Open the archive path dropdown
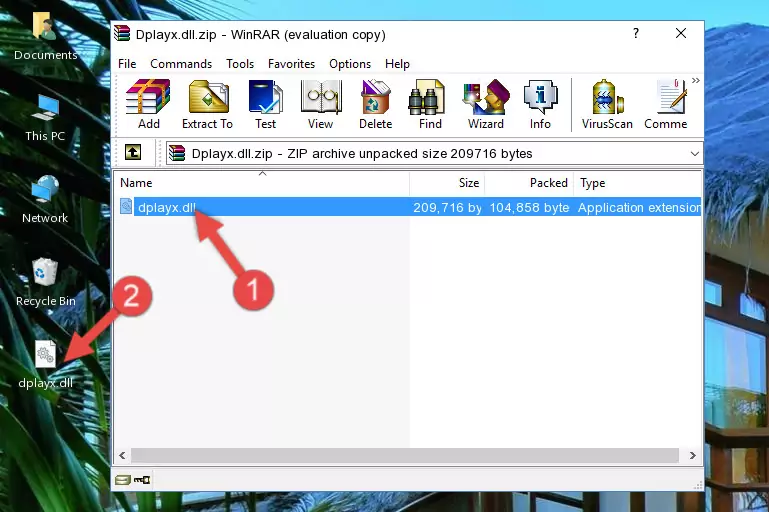769x512 pixels. (694, 154)
